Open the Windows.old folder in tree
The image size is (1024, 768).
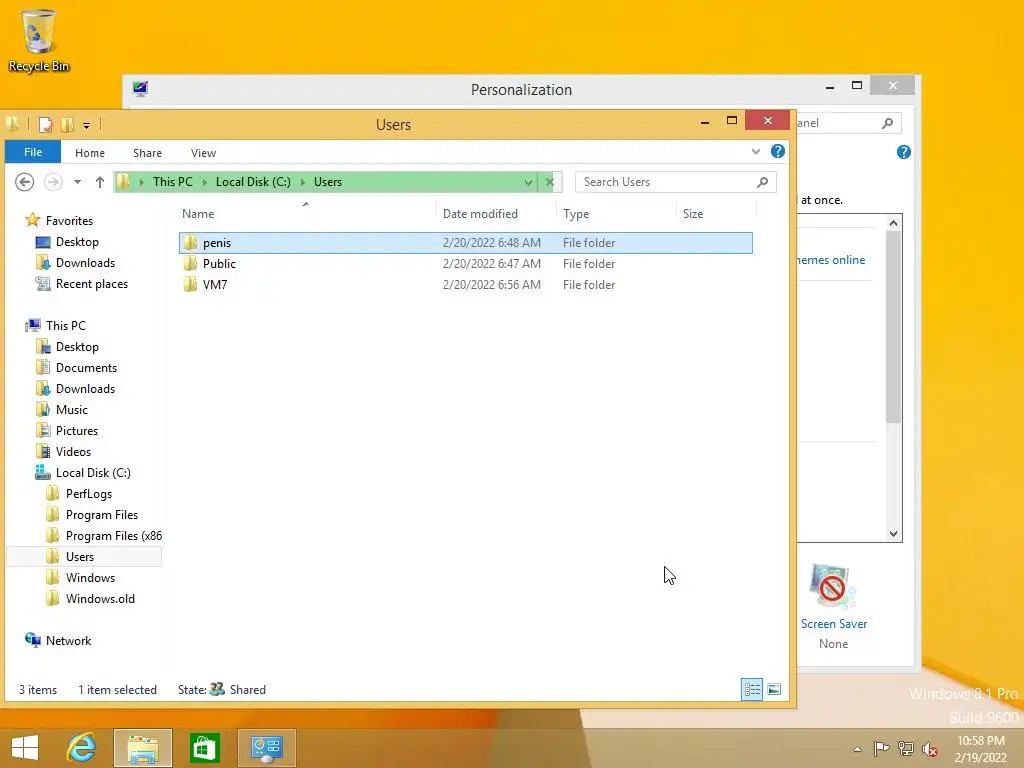coord(100,599)
